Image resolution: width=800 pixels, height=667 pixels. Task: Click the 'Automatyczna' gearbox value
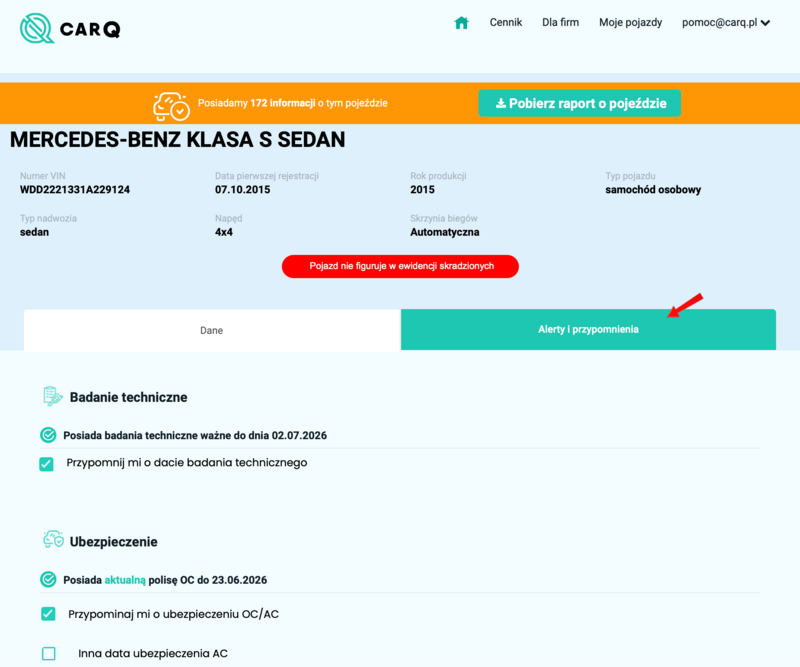[444, 232]
